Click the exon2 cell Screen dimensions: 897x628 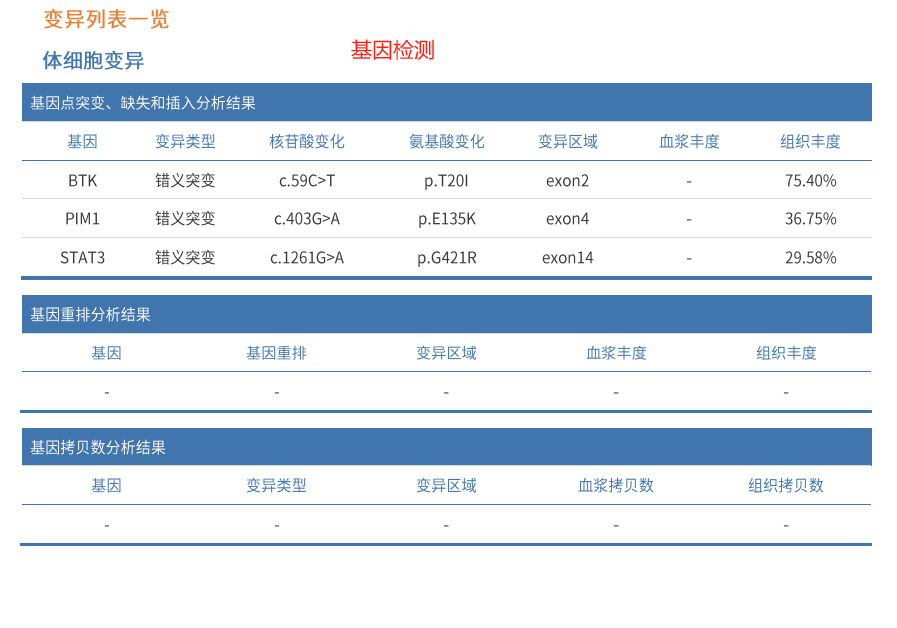coord(567,181)
